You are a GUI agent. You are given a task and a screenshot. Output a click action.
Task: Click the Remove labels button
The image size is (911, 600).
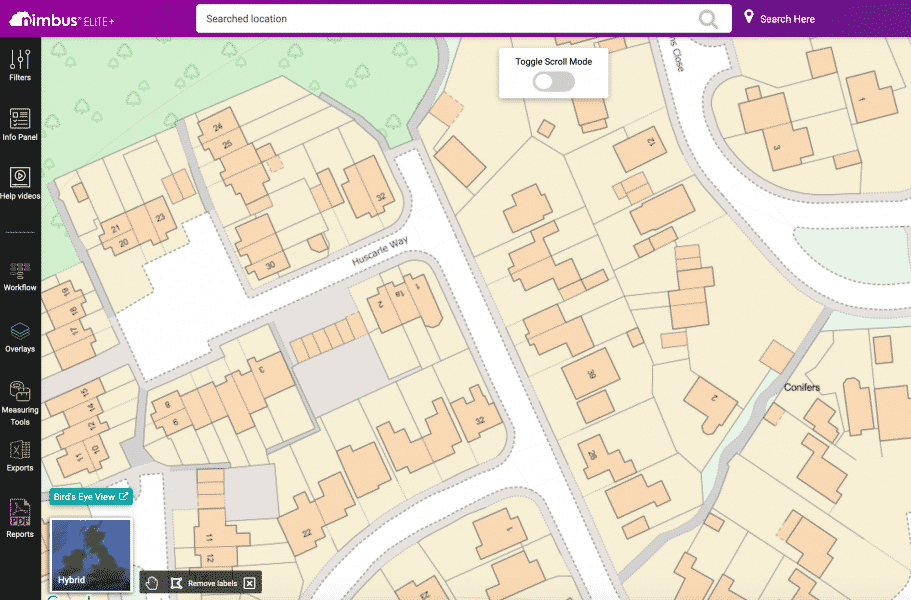(215, 582)
